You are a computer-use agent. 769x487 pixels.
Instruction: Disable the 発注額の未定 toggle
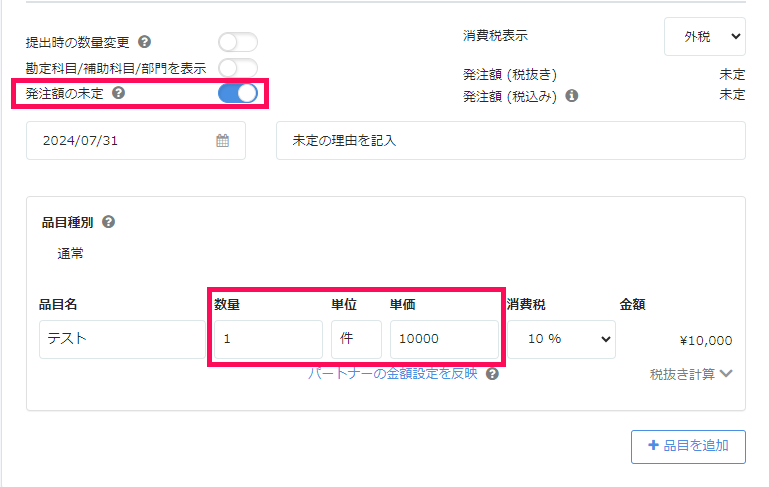tap(238, 93)
